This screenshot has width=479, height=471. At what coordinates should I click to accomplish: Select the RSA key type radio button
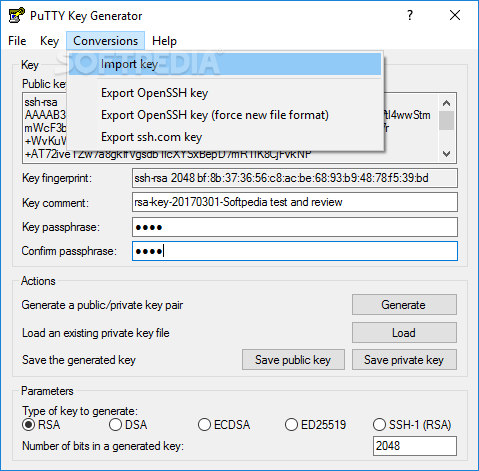coord(29,425)
